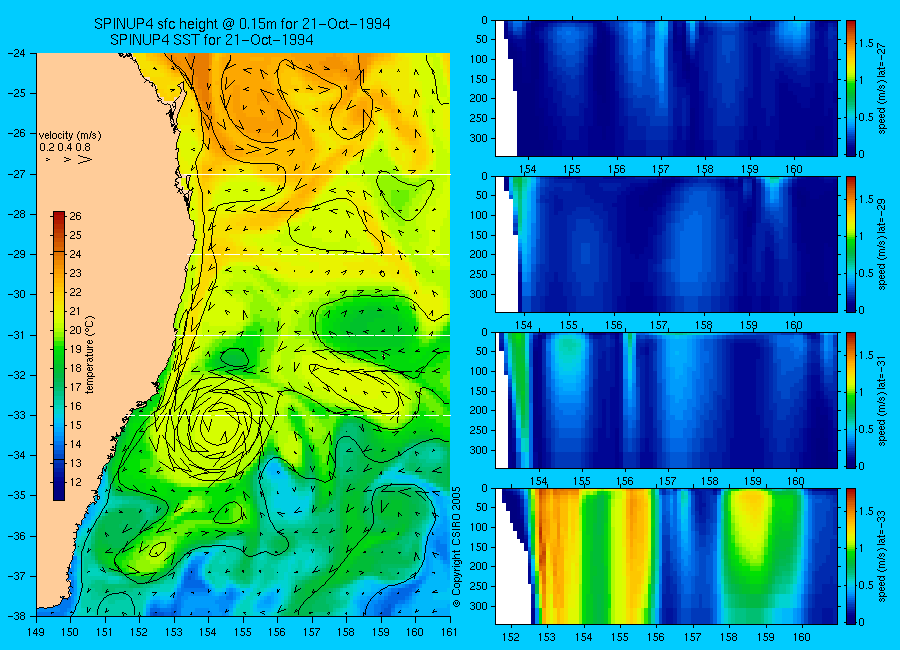Select the 'speed (m/s) lat=-33' label
Screen dimensions: 900x650
pos(882,556)
